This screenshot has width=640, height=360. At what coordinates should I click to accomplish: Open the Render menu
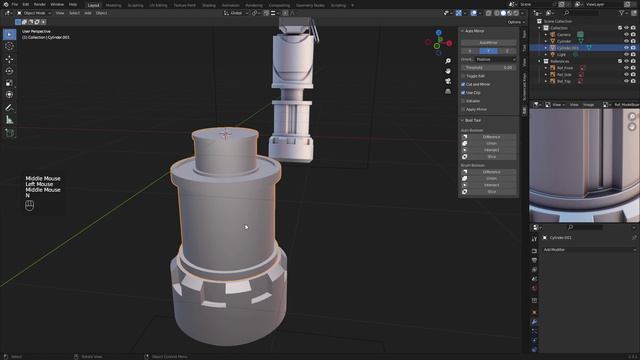40,4
